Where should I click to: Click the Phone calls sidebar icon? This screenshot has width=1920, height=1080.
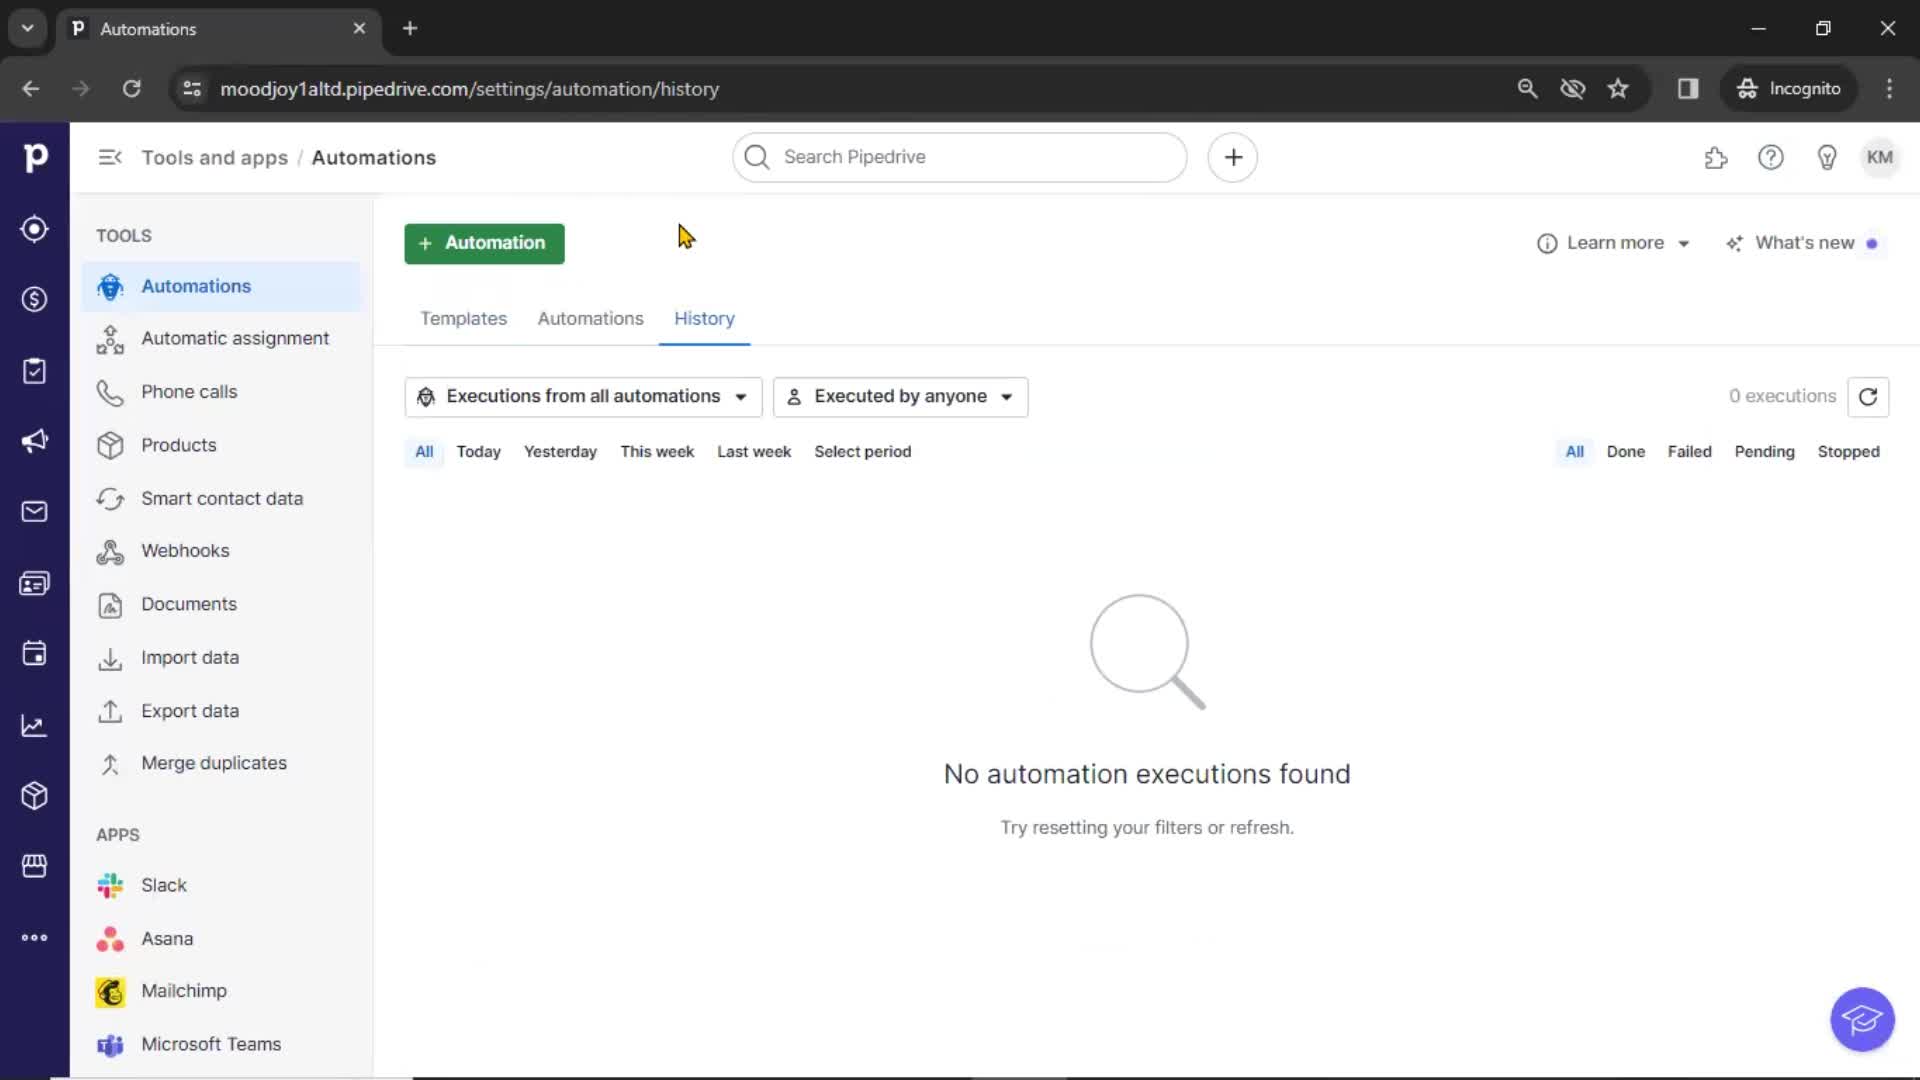pyautogui.click(x=109, y=390)
